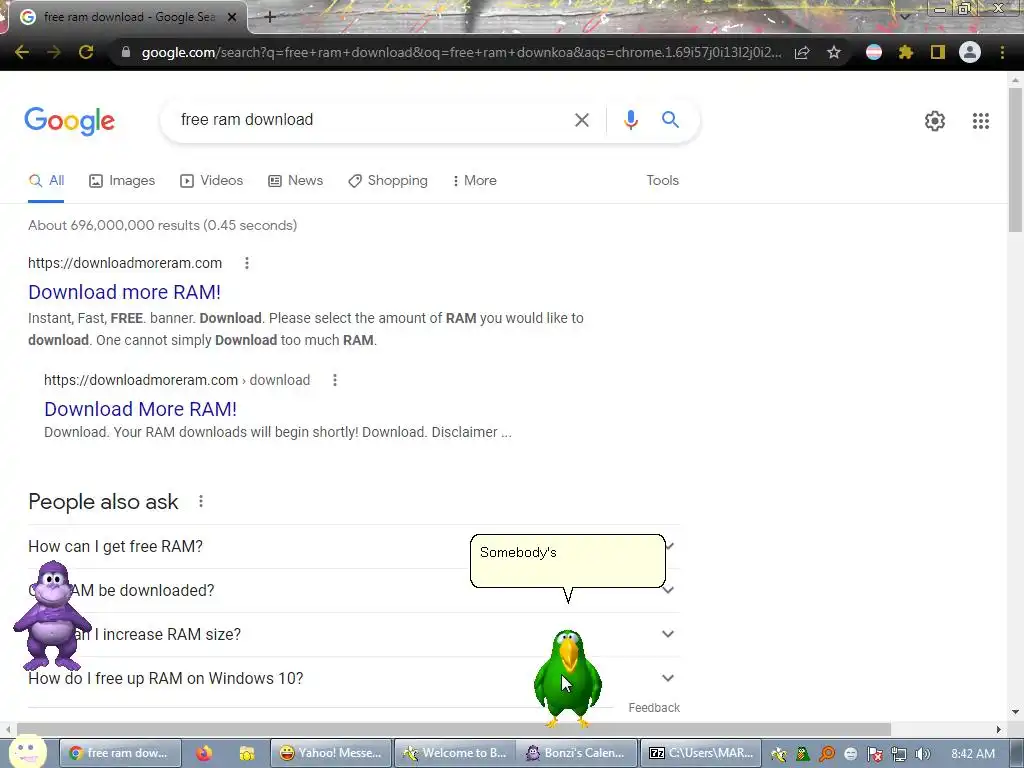
Task: Switch to the Videos tab
Action: click(x=212, y=181)
